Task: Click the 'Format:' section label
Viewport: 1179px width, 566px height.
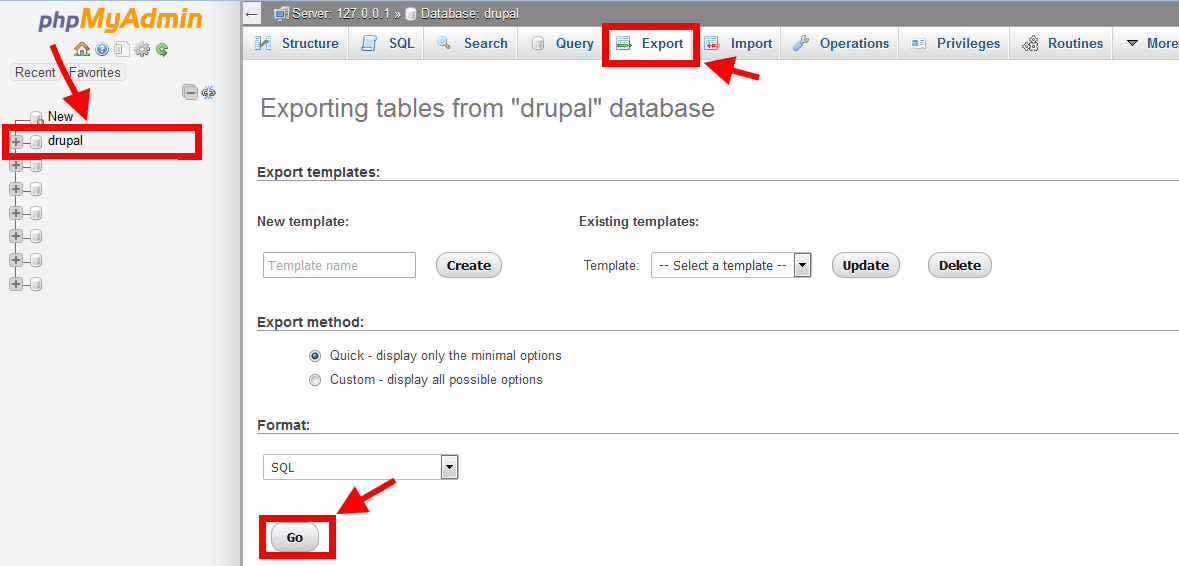Action: point(283,425)
